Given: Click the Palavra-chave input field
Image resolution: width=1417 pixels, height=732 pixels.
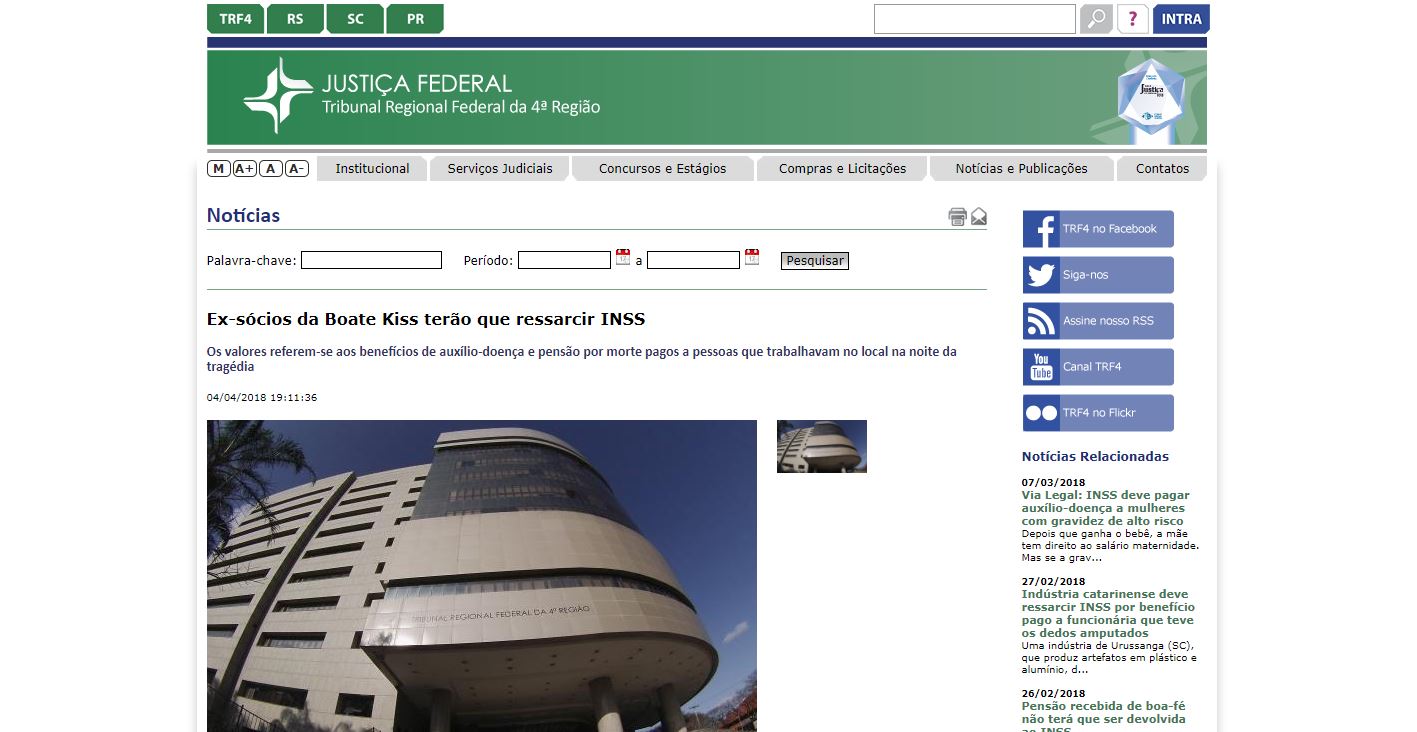Looking at the screenshot, I should coord(371,260).
